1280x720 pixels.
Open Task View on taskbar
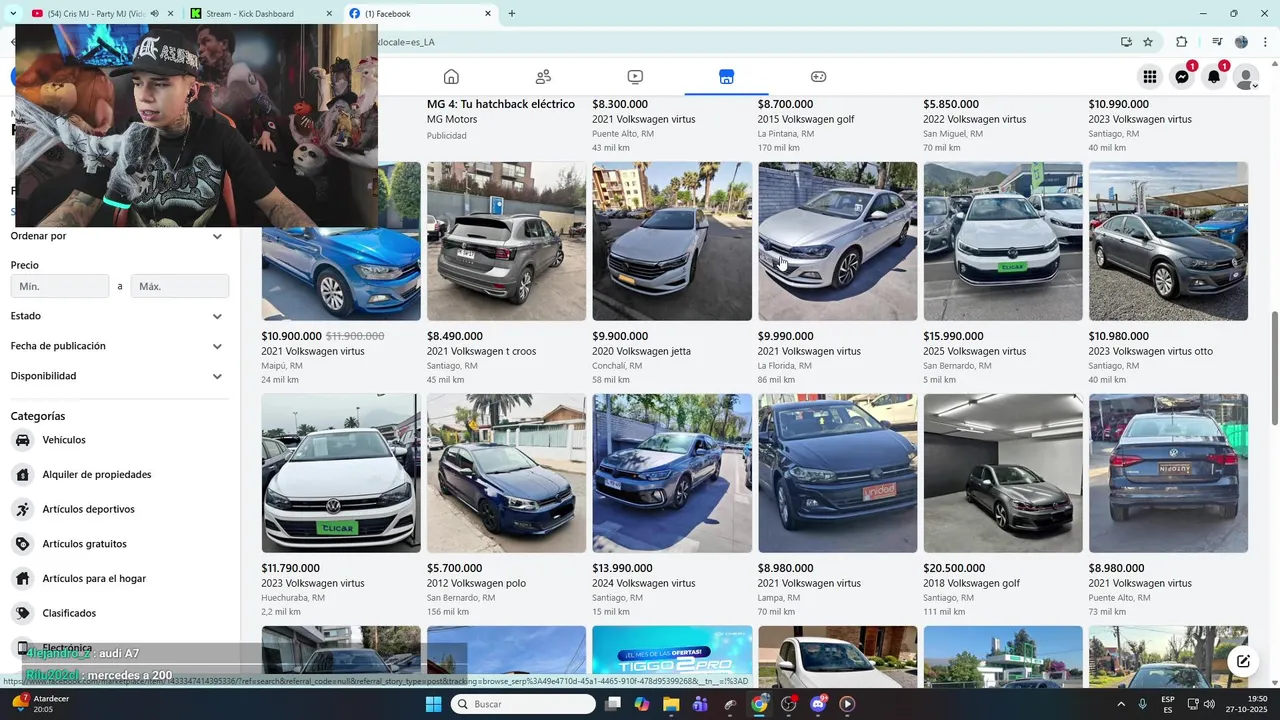coord(613,704)
